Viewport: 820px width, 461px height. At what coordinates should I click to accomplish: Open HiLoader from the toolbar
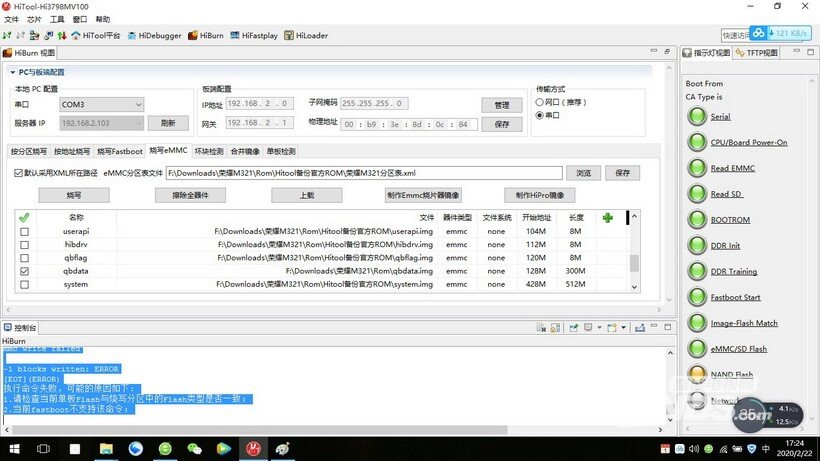click(306, 36)
